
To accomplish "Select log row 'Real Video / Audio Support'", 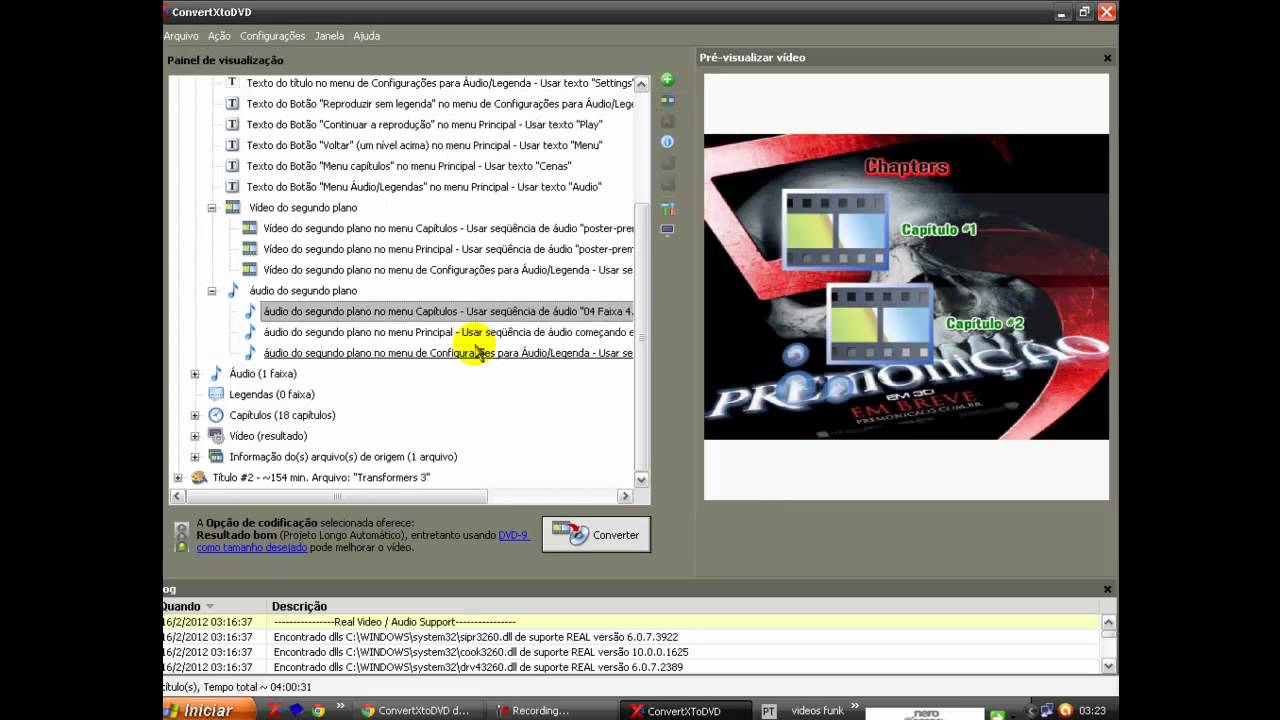I will [630, 622].
